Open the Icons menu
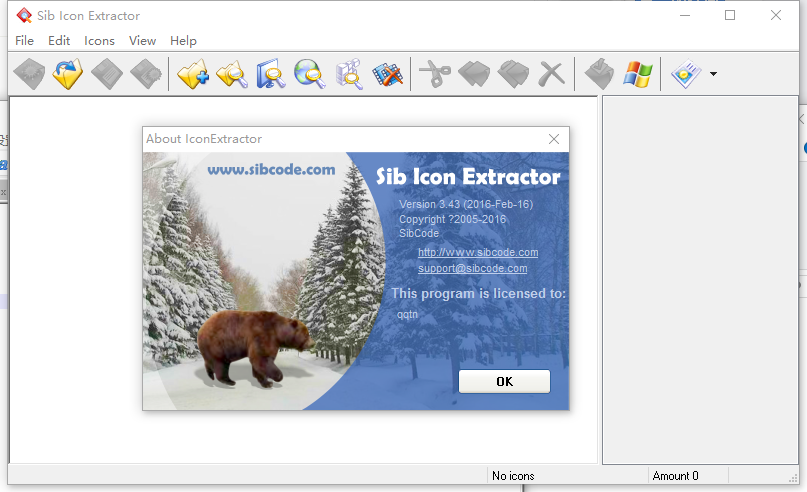 click(99, 41)
